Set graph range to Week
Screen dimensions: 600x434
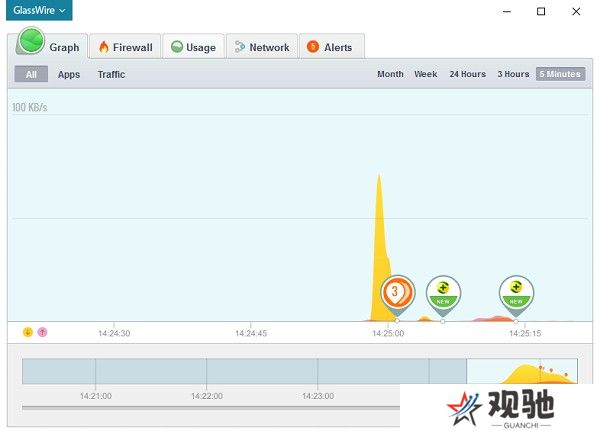point(426,74)
